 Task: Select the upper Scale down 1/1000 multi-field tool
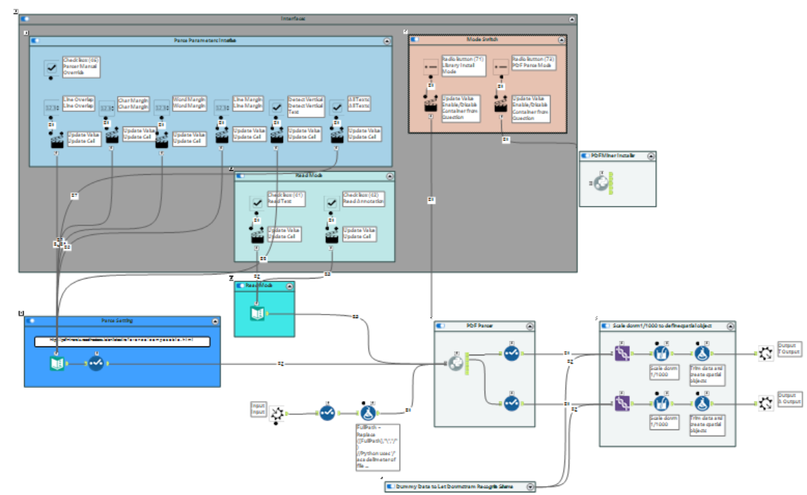pyautogui.click(x=661, y=353)
